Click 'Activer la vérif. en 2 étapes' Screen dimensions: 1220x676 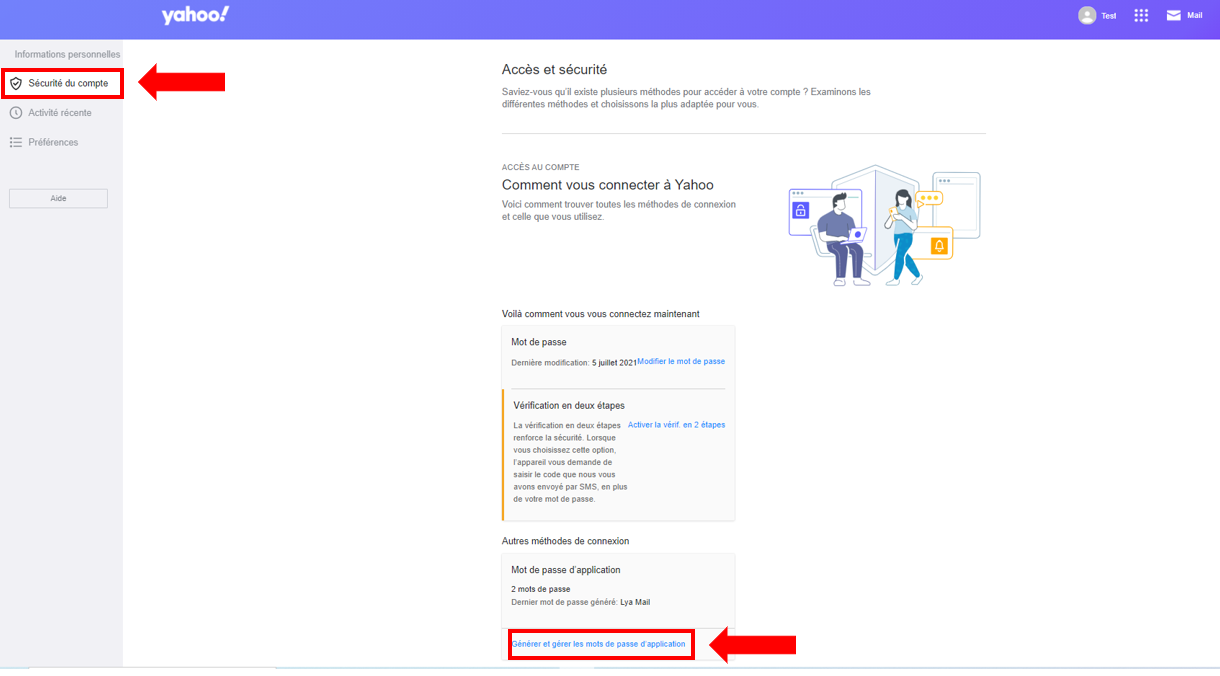(676, 425)
